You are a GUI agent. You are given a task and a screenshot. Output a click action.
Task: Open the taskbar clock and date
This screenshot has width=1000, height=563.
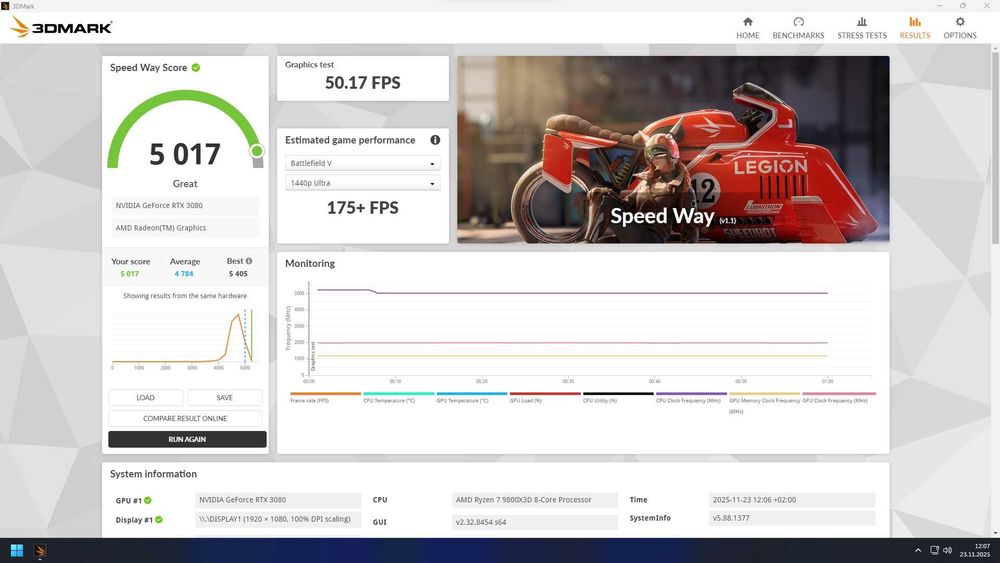pos(975,550)
